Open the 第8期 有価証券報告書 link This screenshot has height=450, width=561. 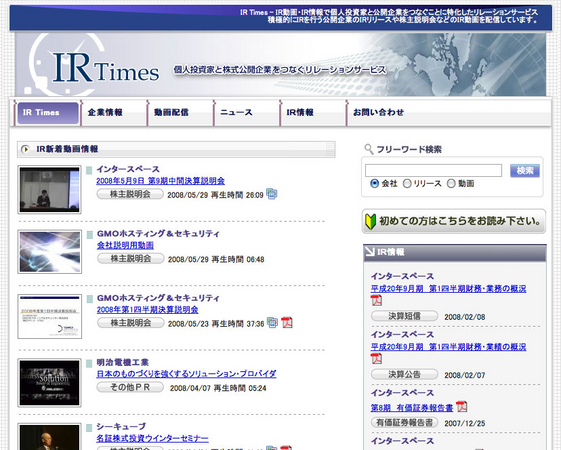pyautogui.click(x=411, y=408)
